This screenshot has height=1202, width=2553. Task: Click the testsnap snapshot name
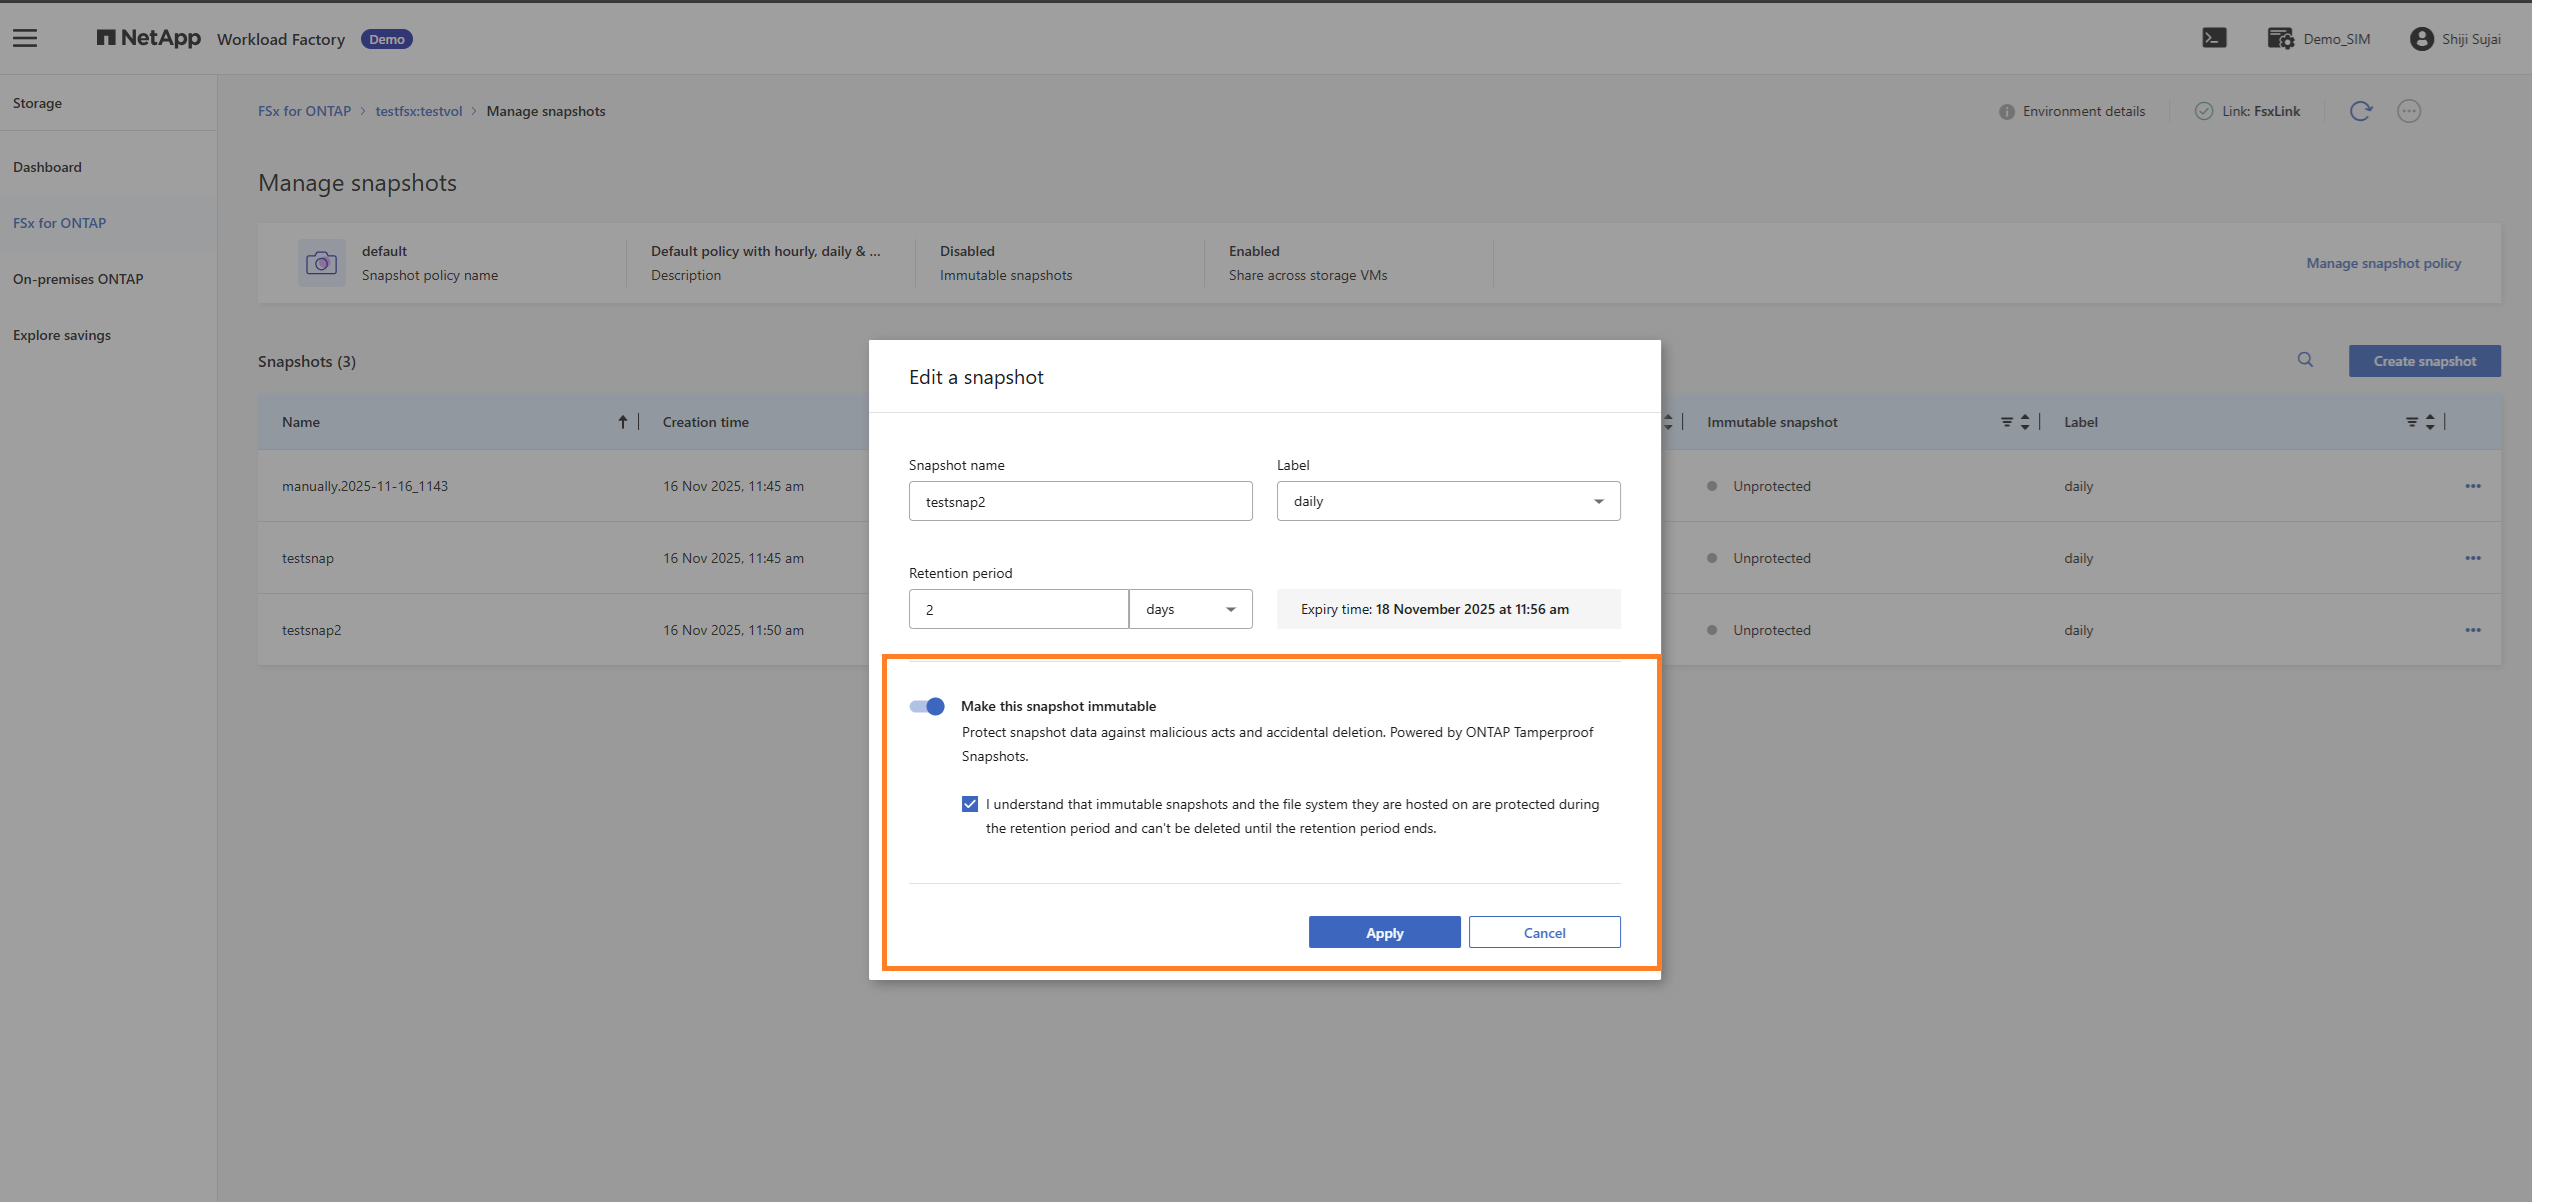pos(307,558)
